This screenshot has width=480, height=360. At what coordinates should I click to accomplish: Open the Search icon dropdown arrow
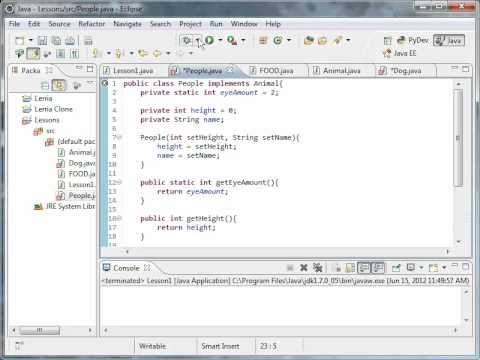tap(348, 40)
